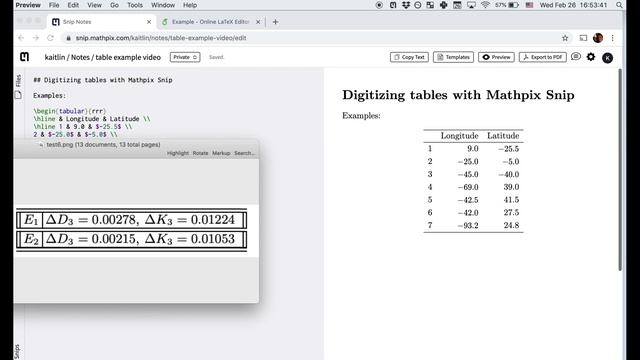The image size is (640, 360).
Task: Click the Mathpix logo icon in header
Action: (x=24, y=57)
